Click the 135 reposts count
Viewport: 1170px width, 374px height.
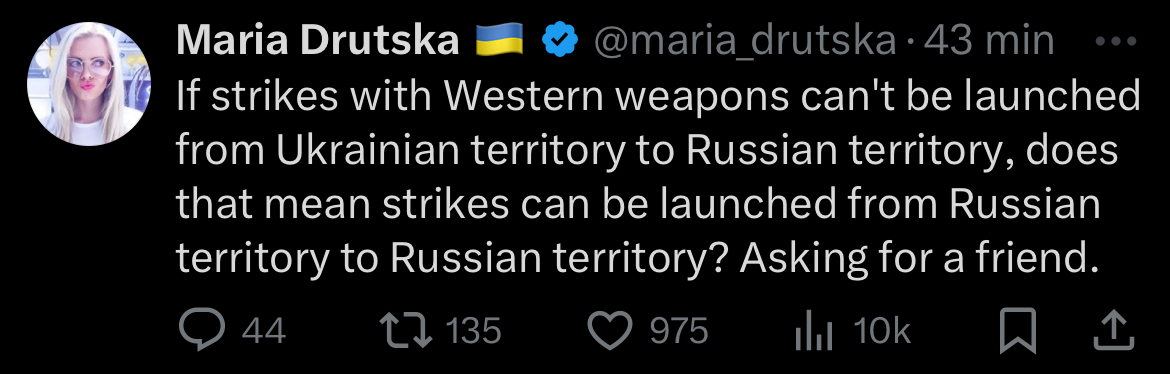tap(474, 331)
